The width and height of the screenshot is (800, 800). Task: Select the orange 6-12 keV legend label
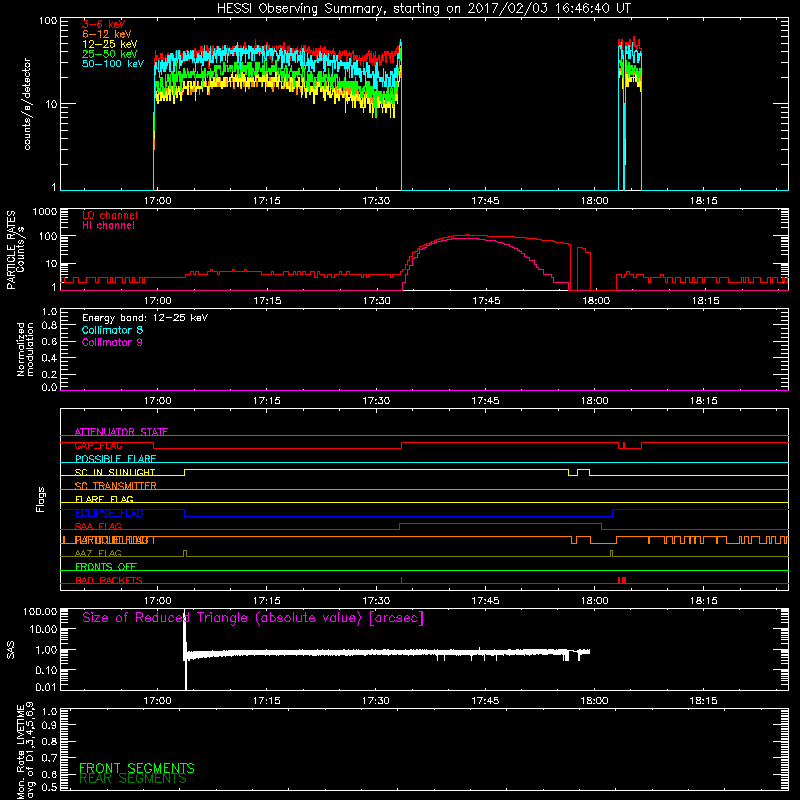[x=107, y=34]
